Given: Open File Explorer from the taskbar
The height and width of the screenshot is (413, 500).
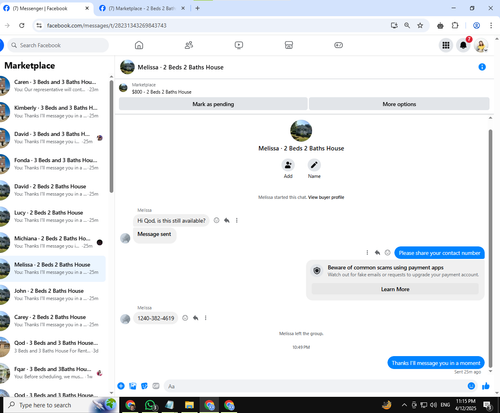Looking at the screenshot, I should coord(189,405).
